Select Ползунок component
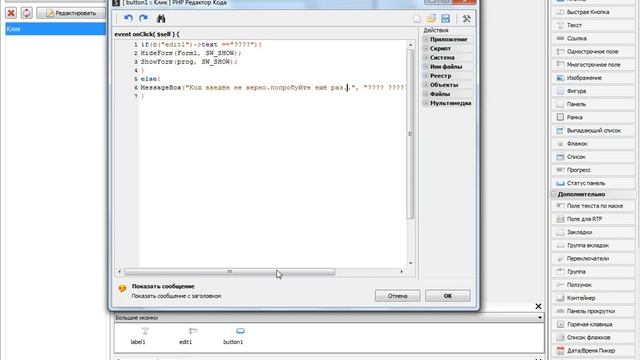This screenshot has width=640, height=360. 593,285
